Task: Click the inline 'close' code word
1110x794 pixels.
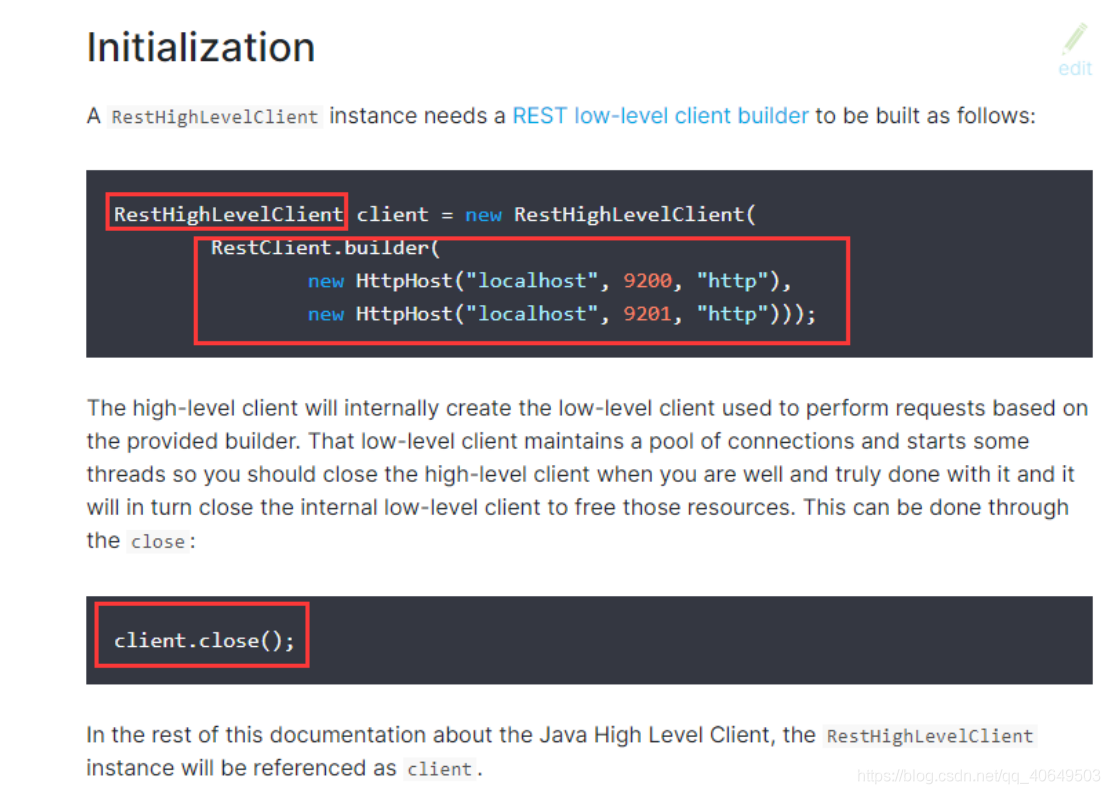Action: click(x=158, y=542)
